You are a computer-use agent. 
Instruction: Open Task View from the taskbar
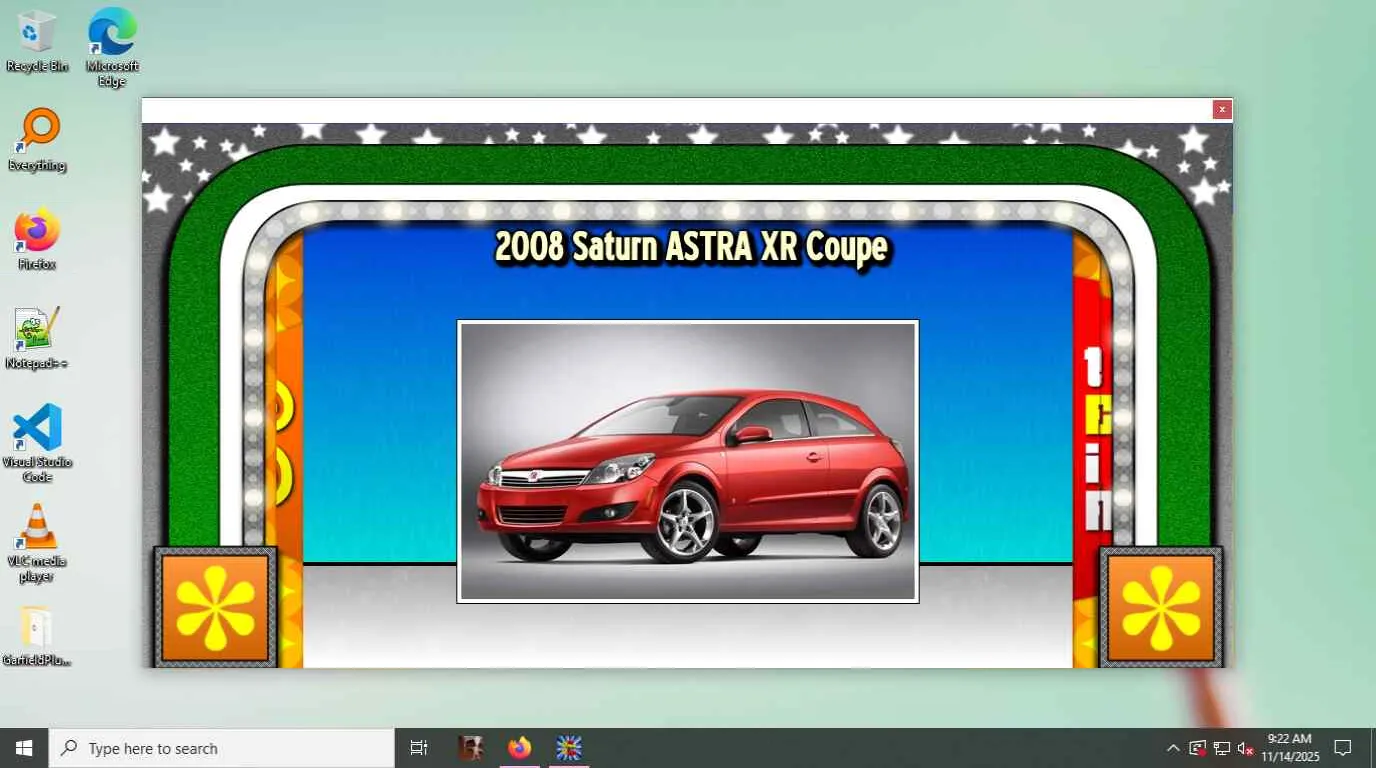419,748
